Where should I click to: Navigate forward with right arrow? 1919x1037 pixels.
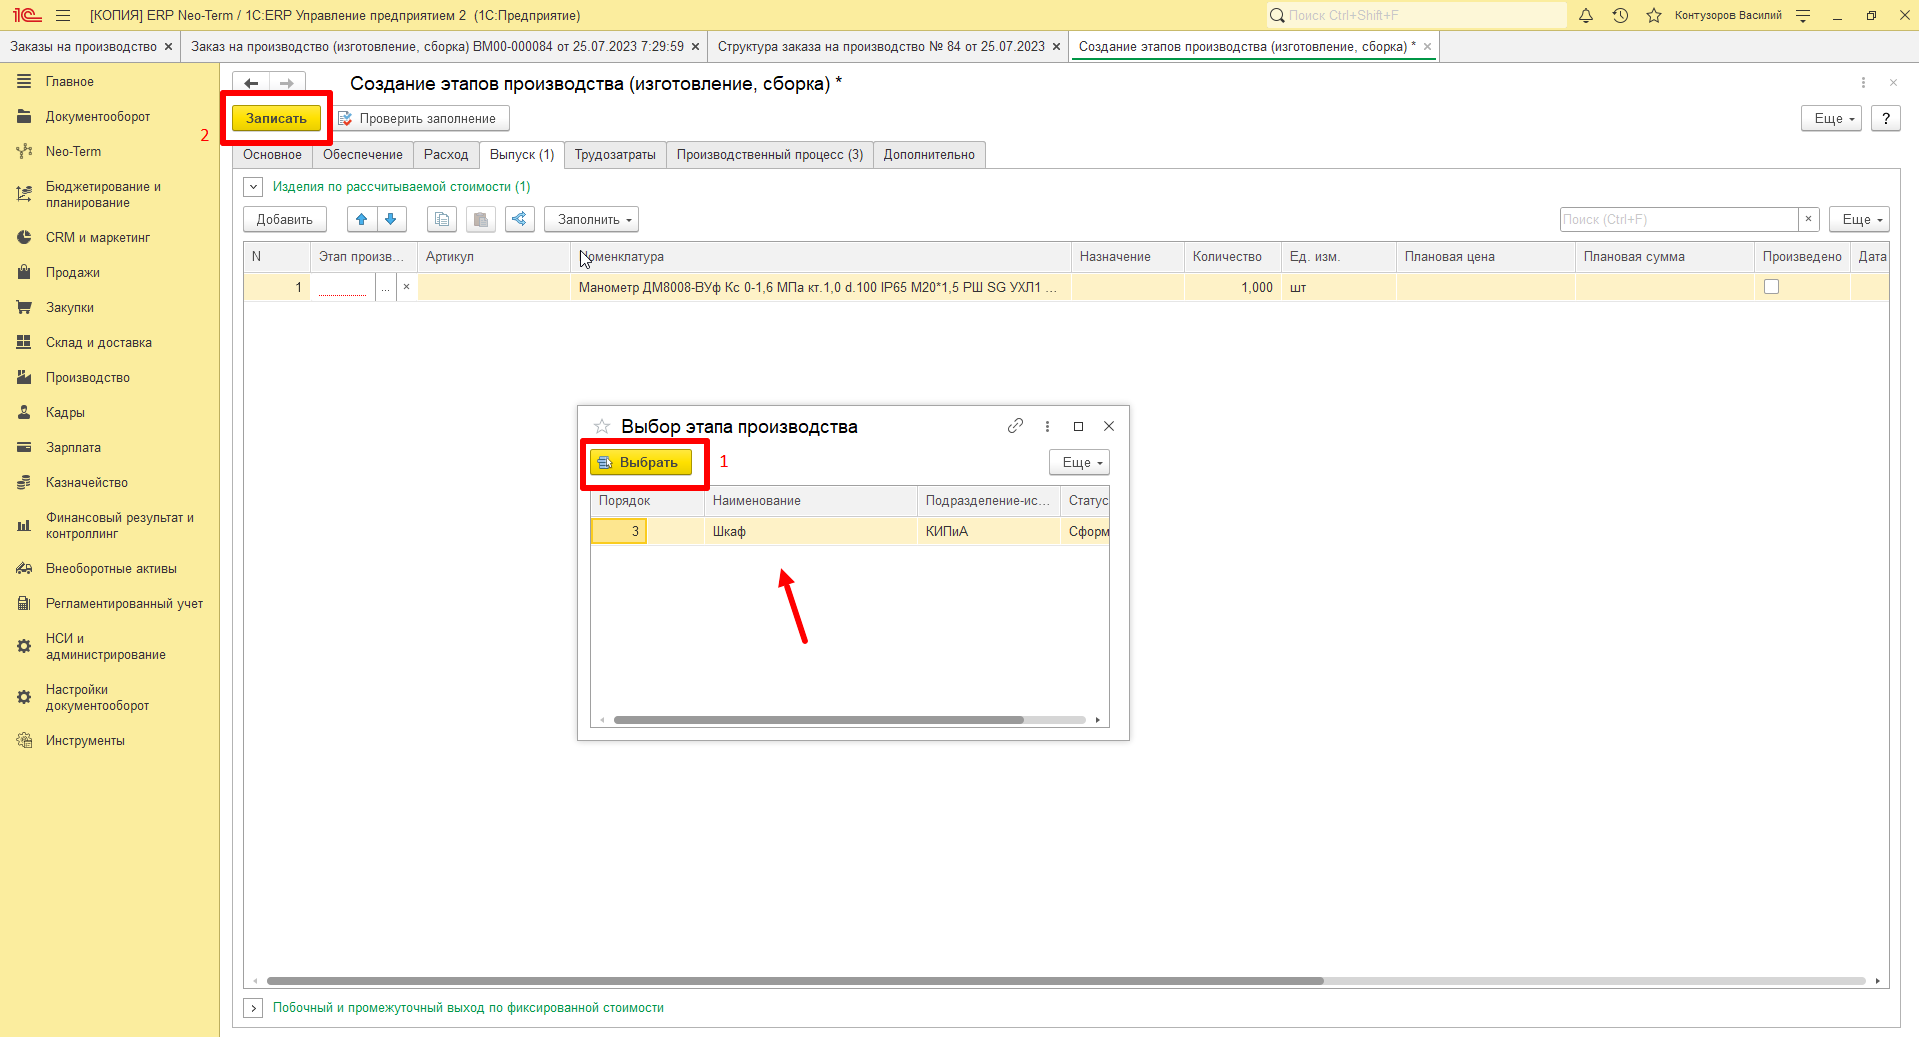(x=287, y=83)
